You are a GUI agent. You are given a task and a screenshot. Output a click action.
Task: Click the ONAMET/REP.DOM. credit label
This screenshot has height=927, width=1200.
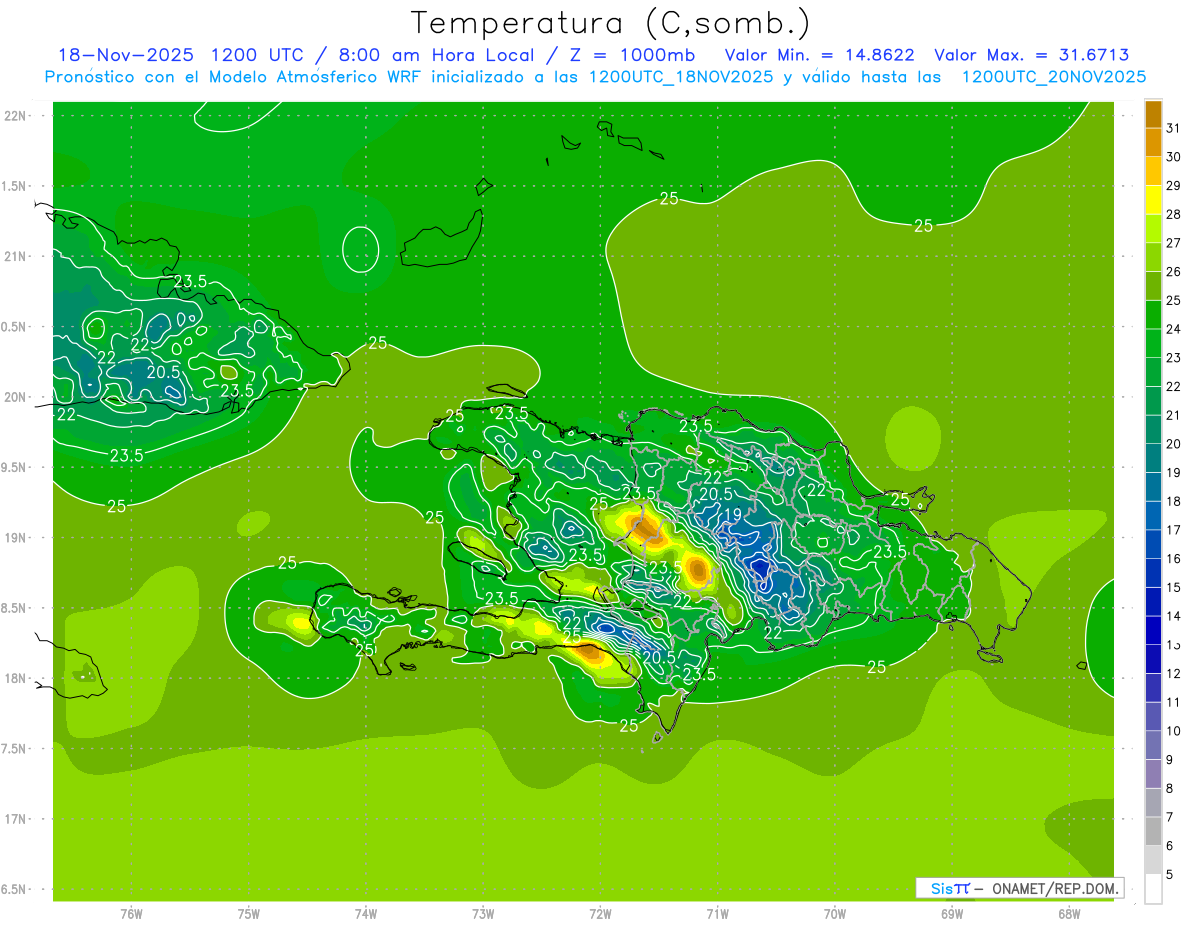tap(1054, 888)
